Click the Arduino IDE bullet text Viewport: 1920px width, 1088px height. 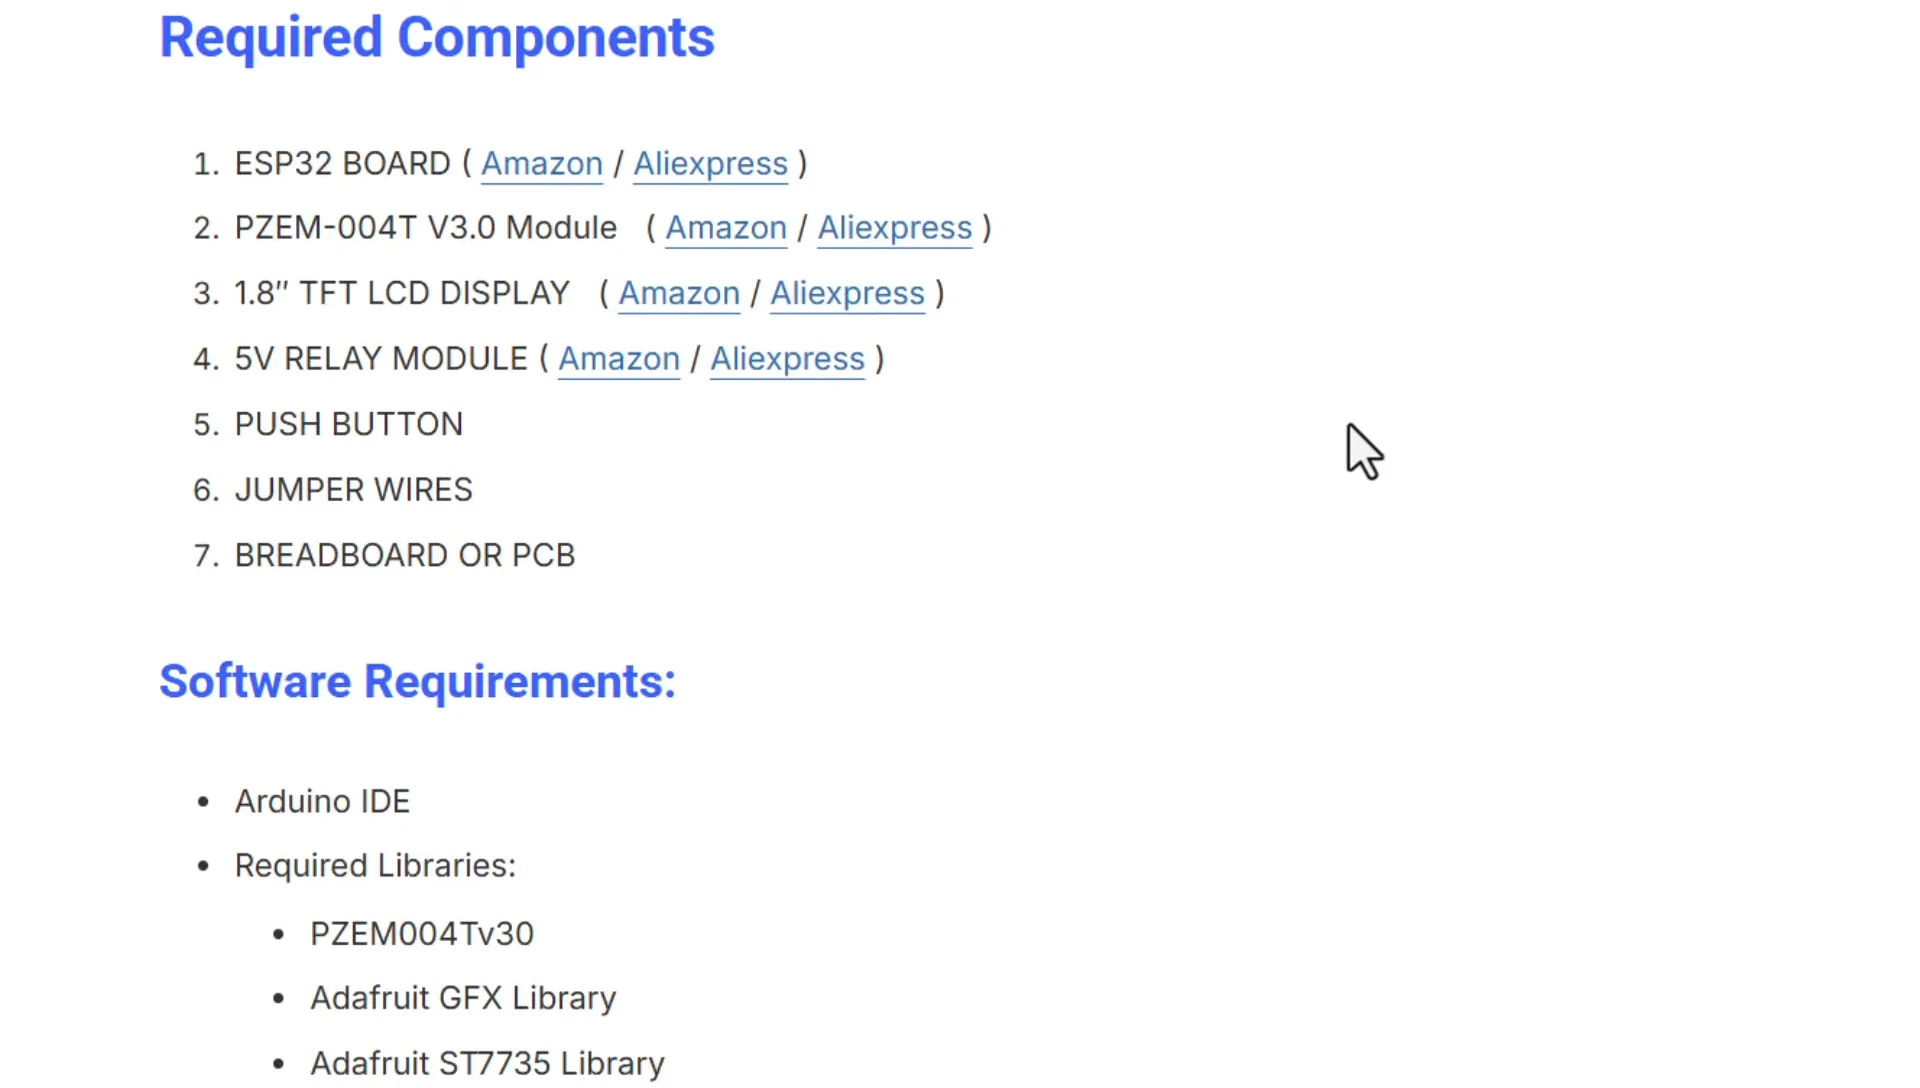[322, 802]
